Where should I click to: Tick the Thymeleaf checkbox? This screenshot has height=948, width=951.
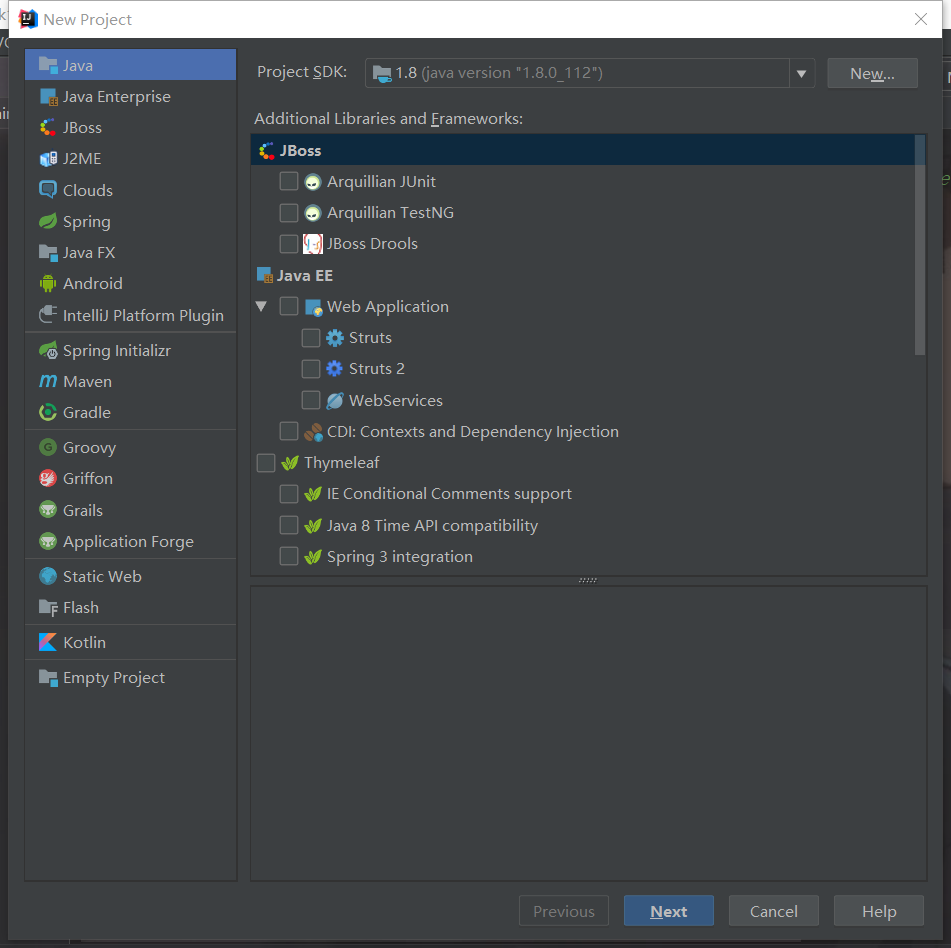(x=266, y=463)
